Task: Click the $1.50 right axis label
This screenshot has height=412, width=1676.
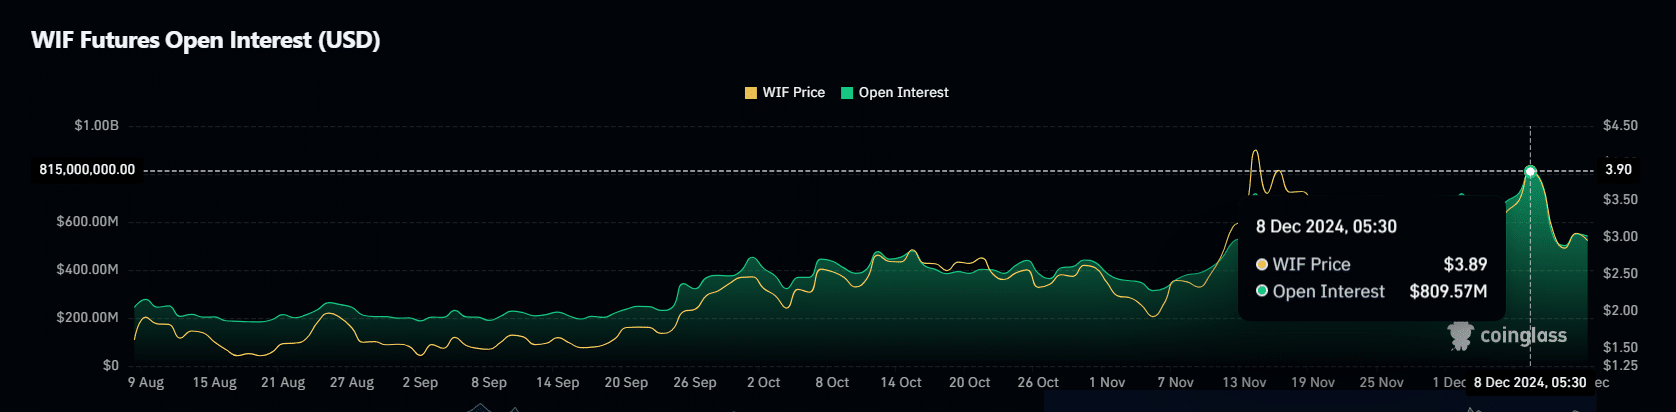Action: click(1620, 347)
